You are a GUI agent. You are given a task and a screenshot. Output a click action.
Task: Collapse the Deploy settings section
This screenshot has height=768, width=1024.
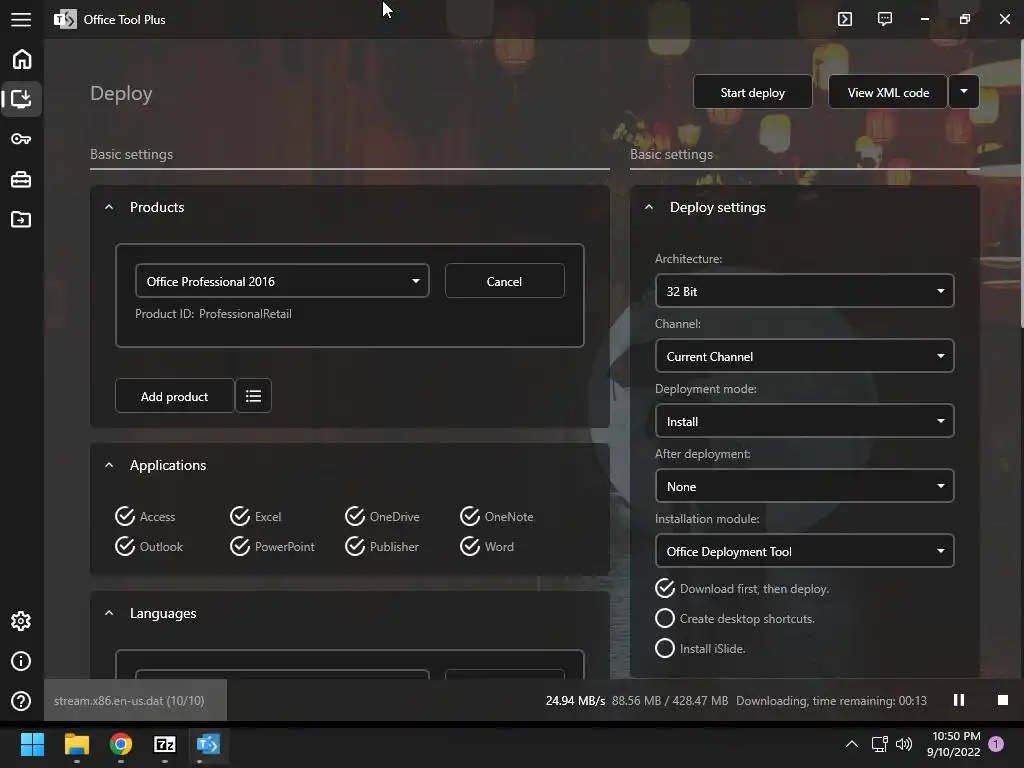[648, 207]
